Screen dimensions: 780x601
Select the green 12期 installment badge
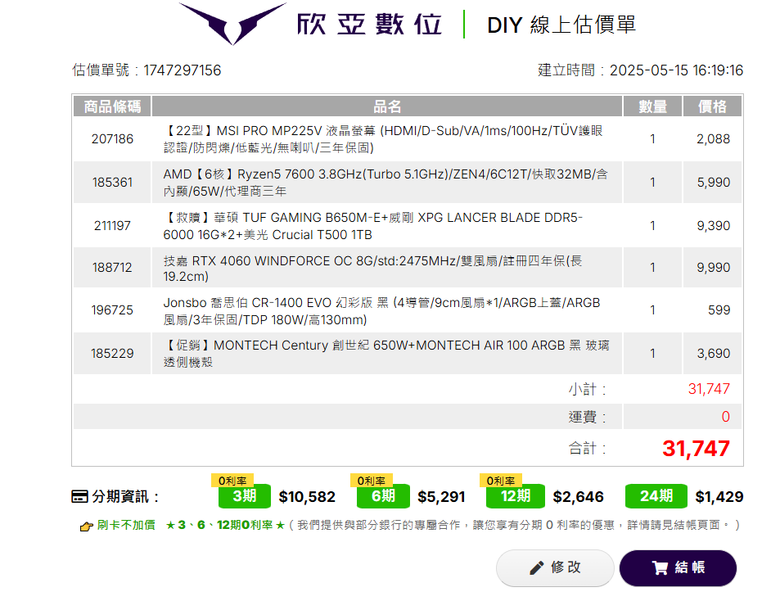(515, 496)
